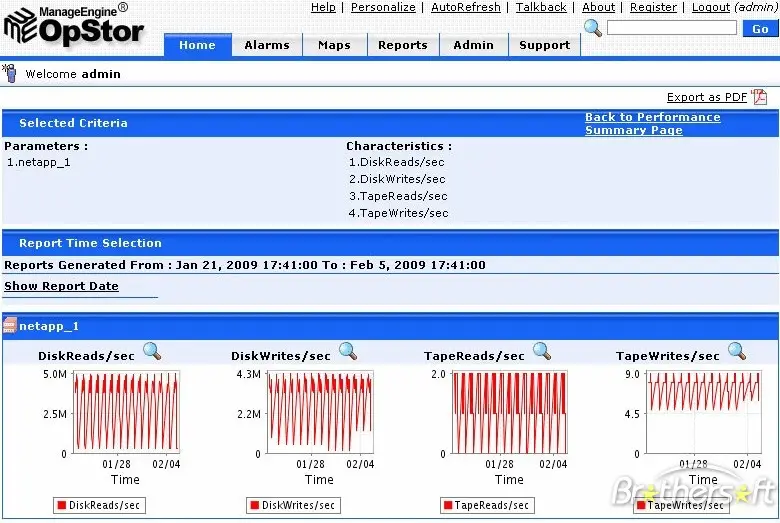Click the '1.DiskReads/sec' characteristic entry

tap(396, 162)
